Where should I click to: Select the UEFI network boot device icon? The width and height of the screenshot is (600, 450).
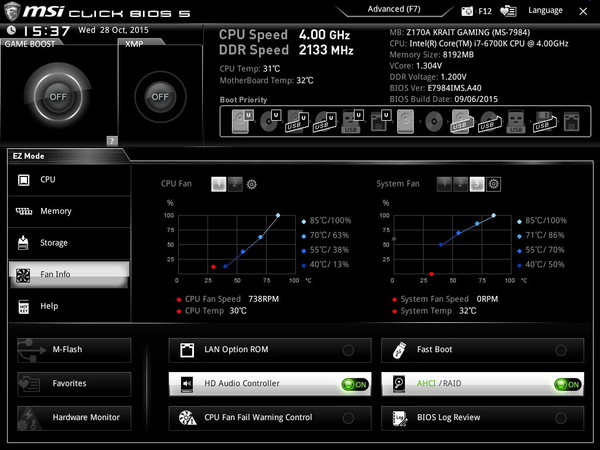pos(380,121)
